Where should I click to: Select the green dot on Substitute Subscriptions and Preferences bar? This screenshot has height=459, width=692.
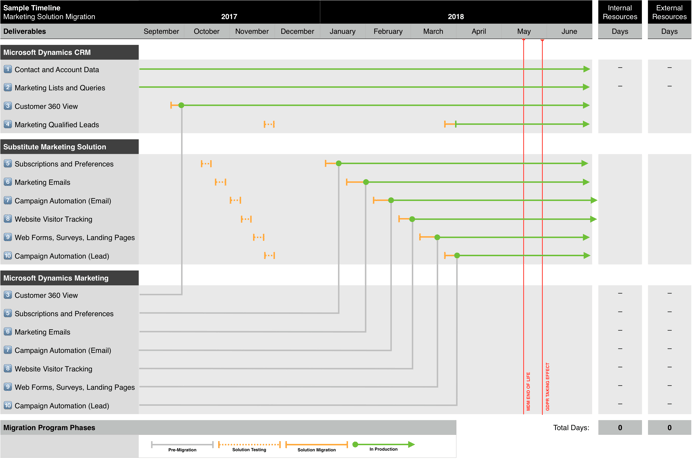[x=339, y=163]
